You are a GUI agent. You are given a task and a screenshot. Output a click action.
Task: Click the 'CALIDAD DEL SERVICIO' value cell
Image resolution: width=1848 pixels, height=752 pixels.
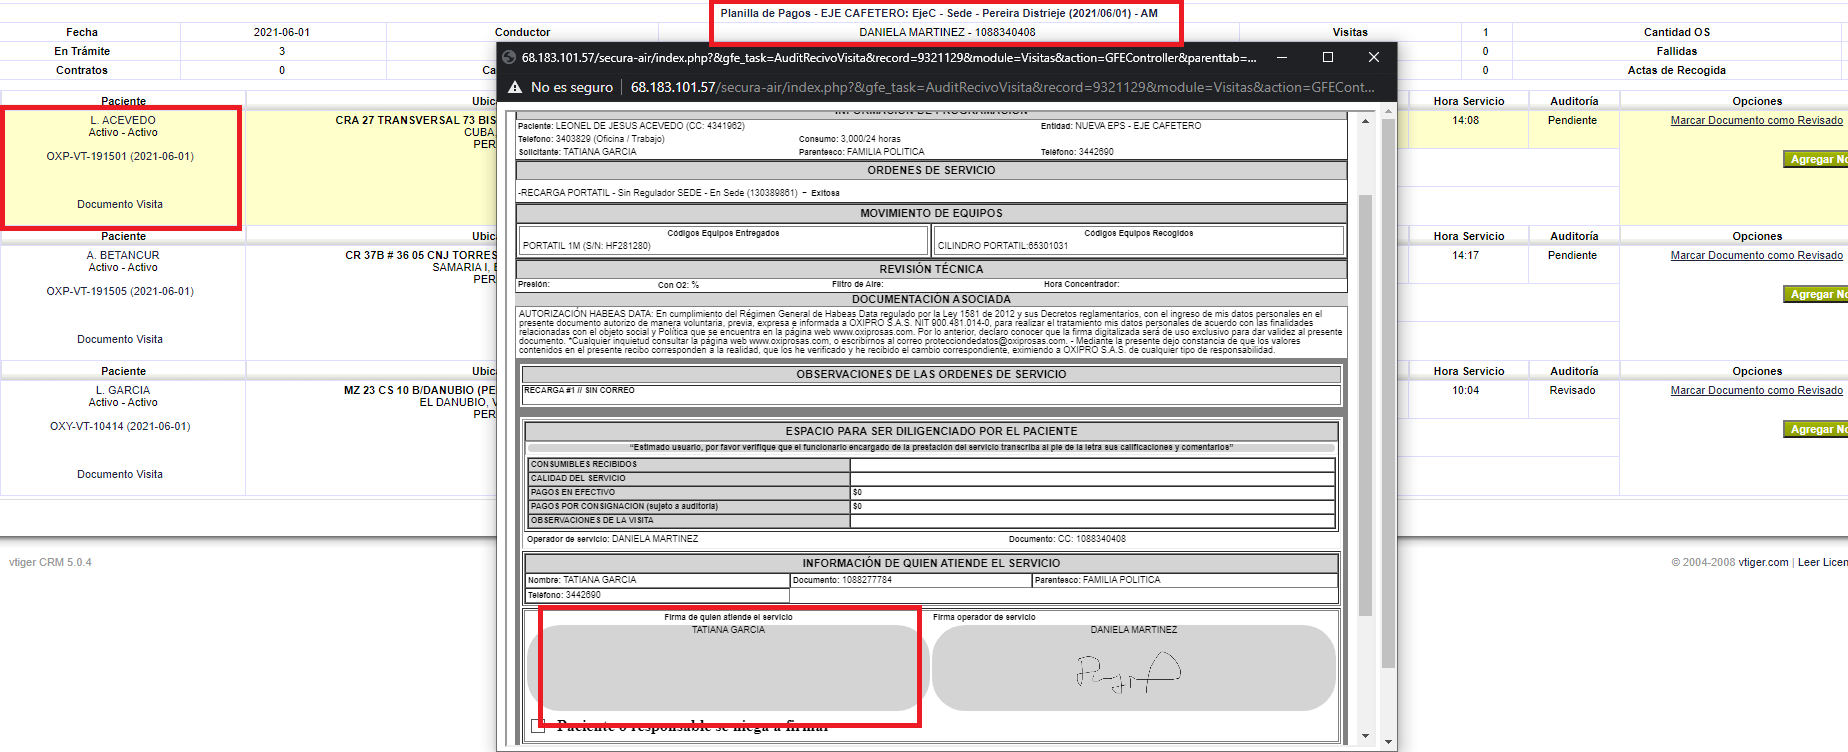(1092, 478)
